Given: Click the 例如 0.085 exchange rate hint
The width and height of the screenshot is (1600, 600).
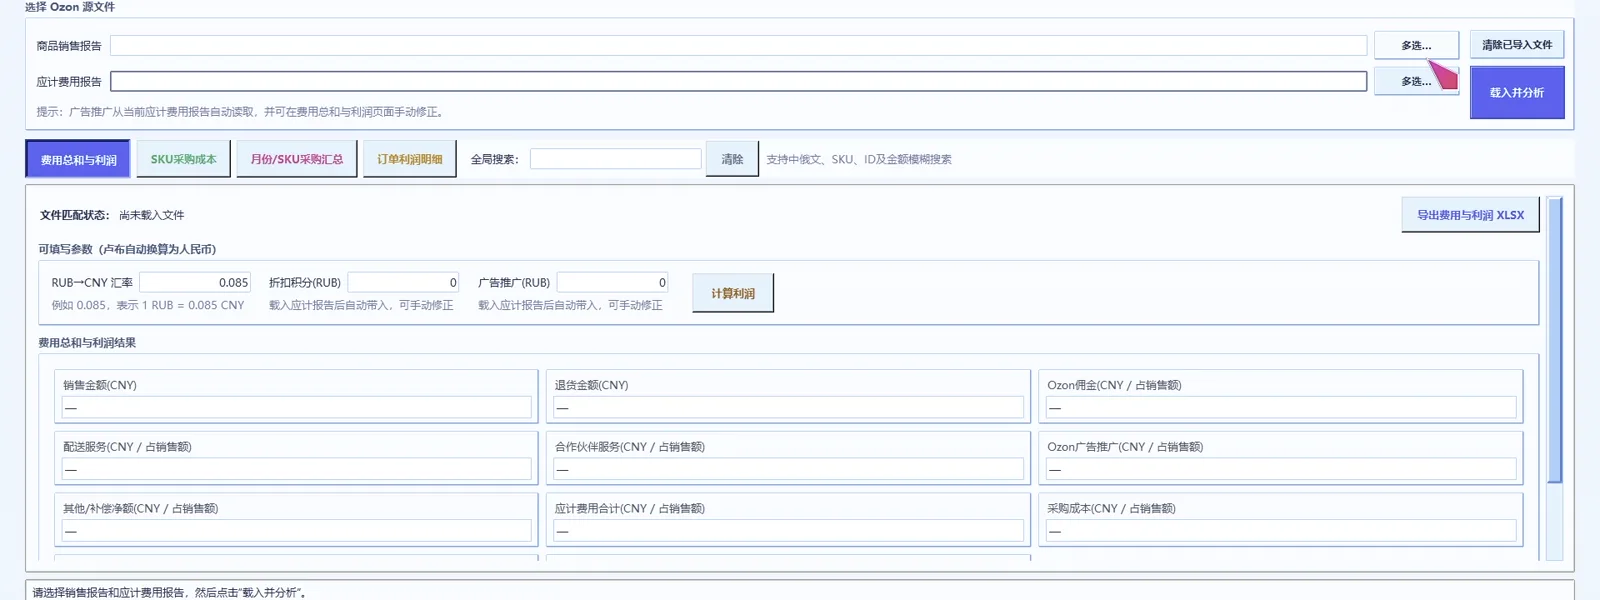Looking at the screenshot, I should 148,305.
